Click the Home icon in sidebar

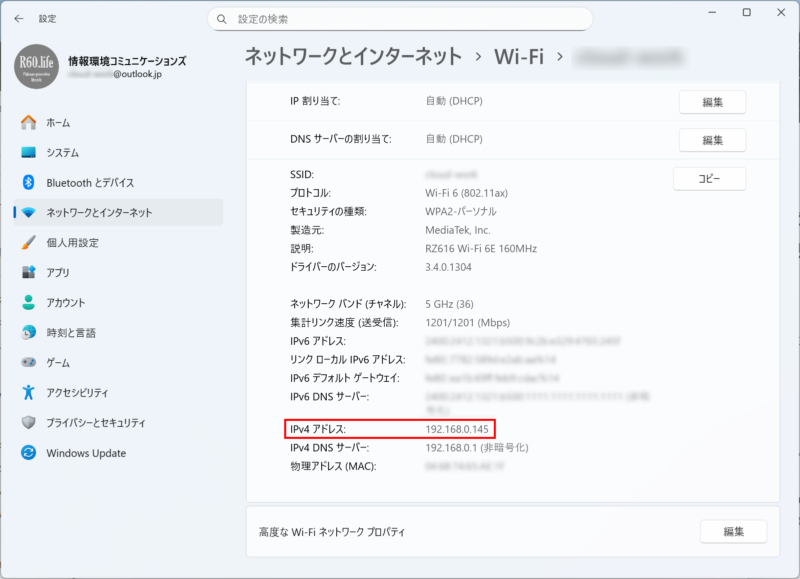coord(28,122)
